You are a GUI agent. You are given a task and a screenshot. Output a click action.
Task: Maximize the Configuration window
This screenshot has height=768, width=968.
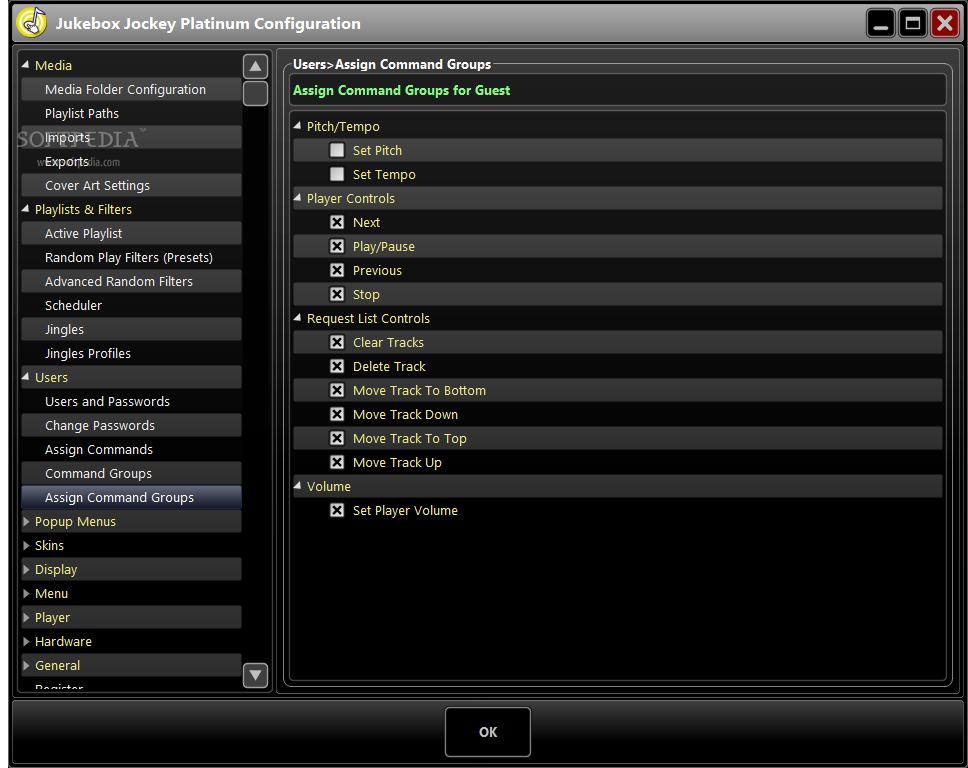click(x=912, y=24)
